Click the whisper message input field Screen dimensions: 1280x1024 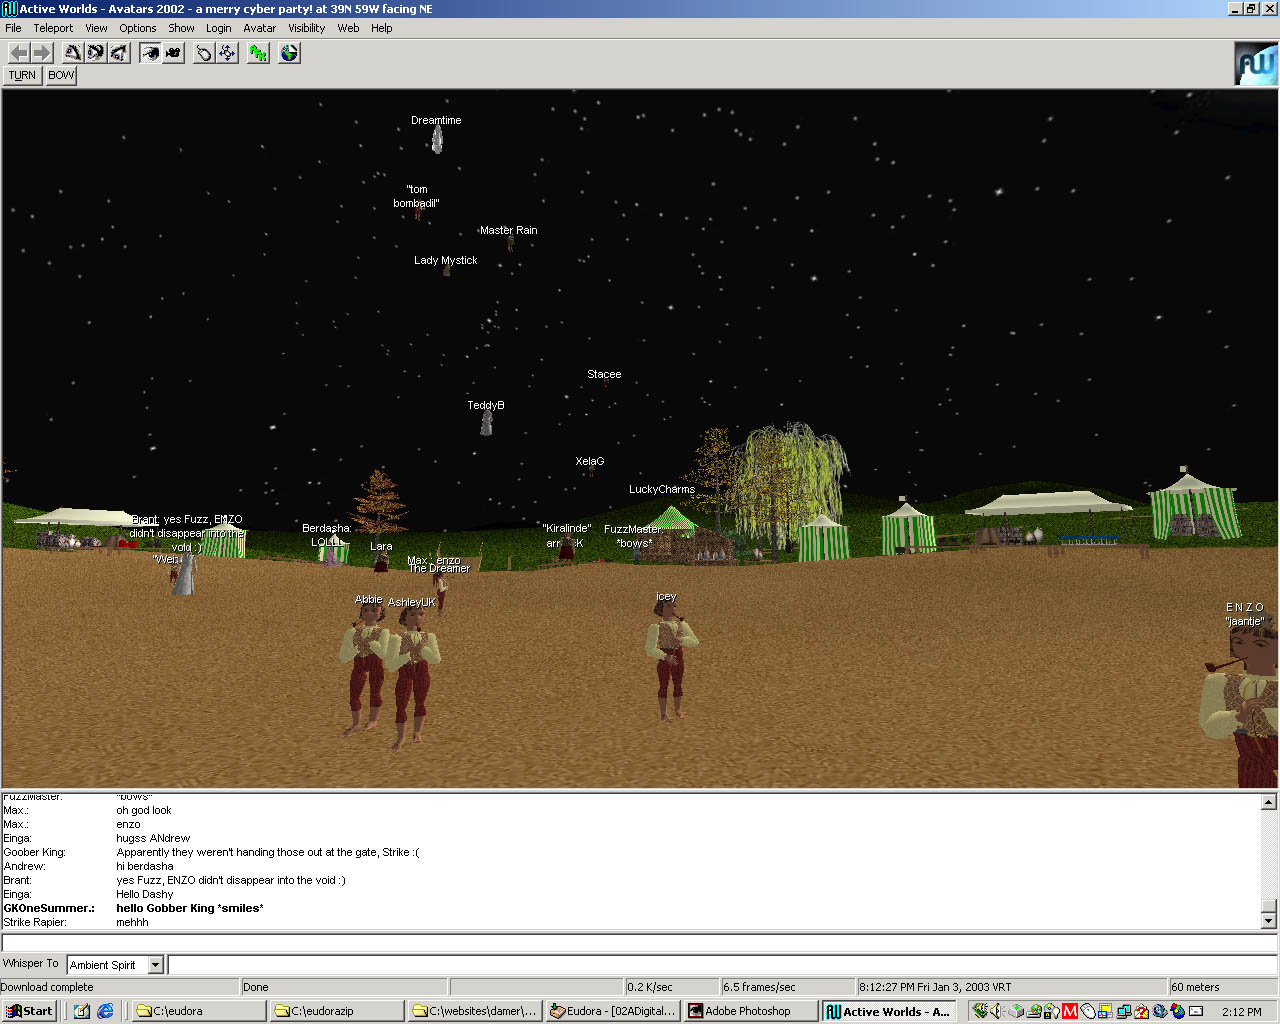point(720,965)
